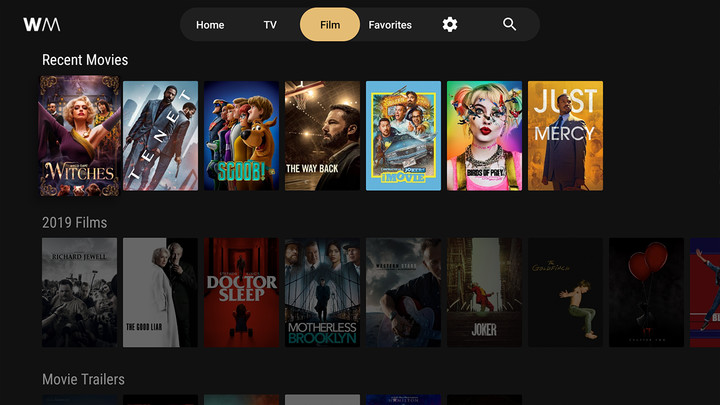Open the Motherless Brooklyn poster
Image resolution: width=720 pixels, height=405 pixels.
tap(322, 292)
